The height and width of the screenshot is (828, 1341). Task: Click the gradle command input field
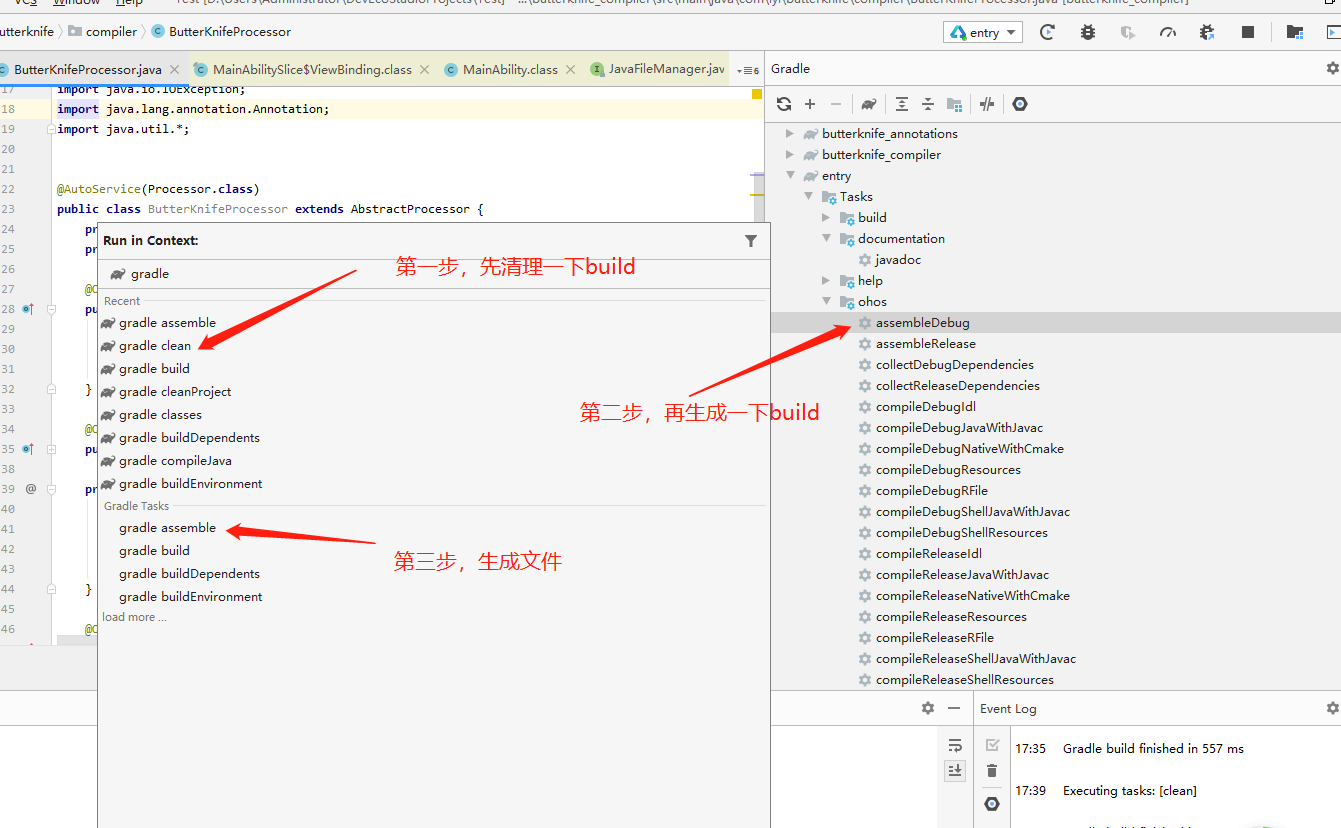[x=434, y=274]
